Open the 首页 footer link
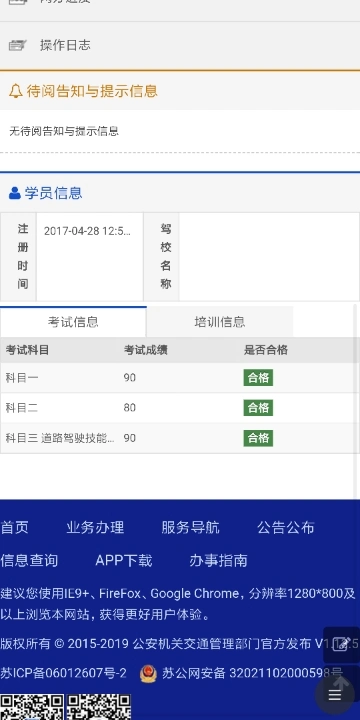360x720 pixels. click(14, 527)
